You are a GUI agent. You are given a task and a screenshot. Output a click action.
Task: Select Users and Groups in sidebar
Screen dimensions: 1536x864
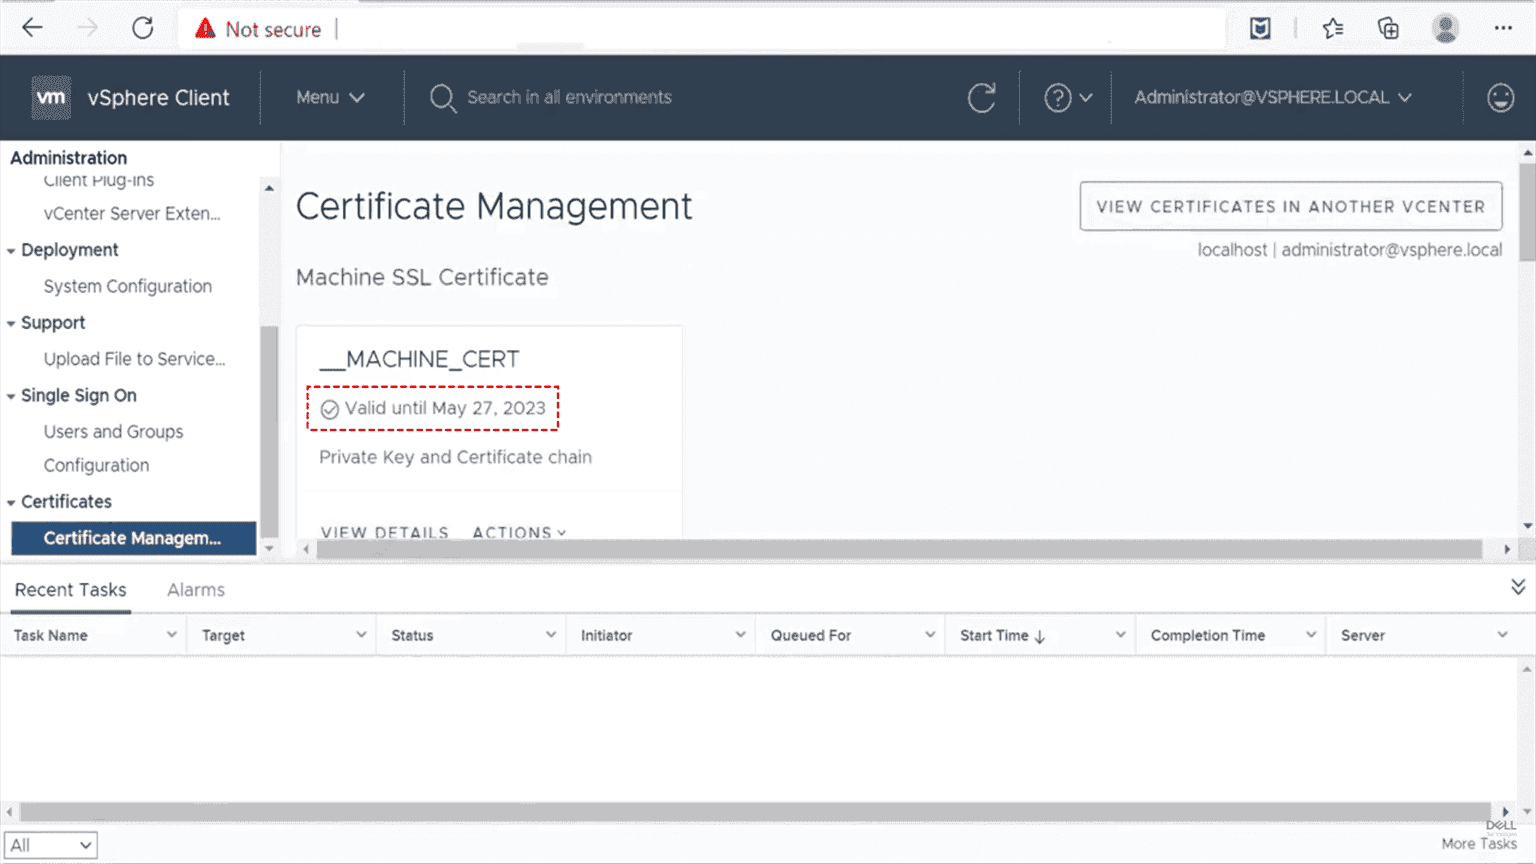[x=113, y=432]
